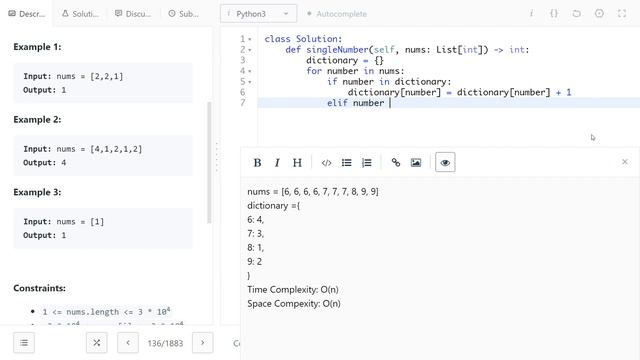This screenshot has width=640, height=360.
Task: Open editor settings icon
Action: pos(599,13)
